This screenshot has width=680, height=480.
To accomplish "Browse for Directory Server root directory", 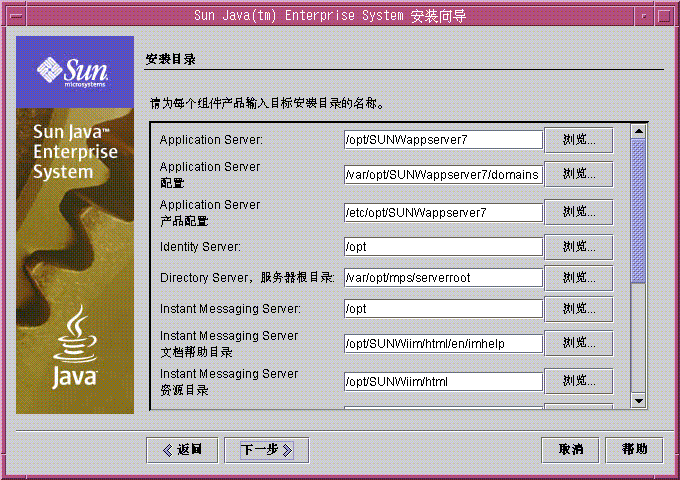I will click(579, 278).
